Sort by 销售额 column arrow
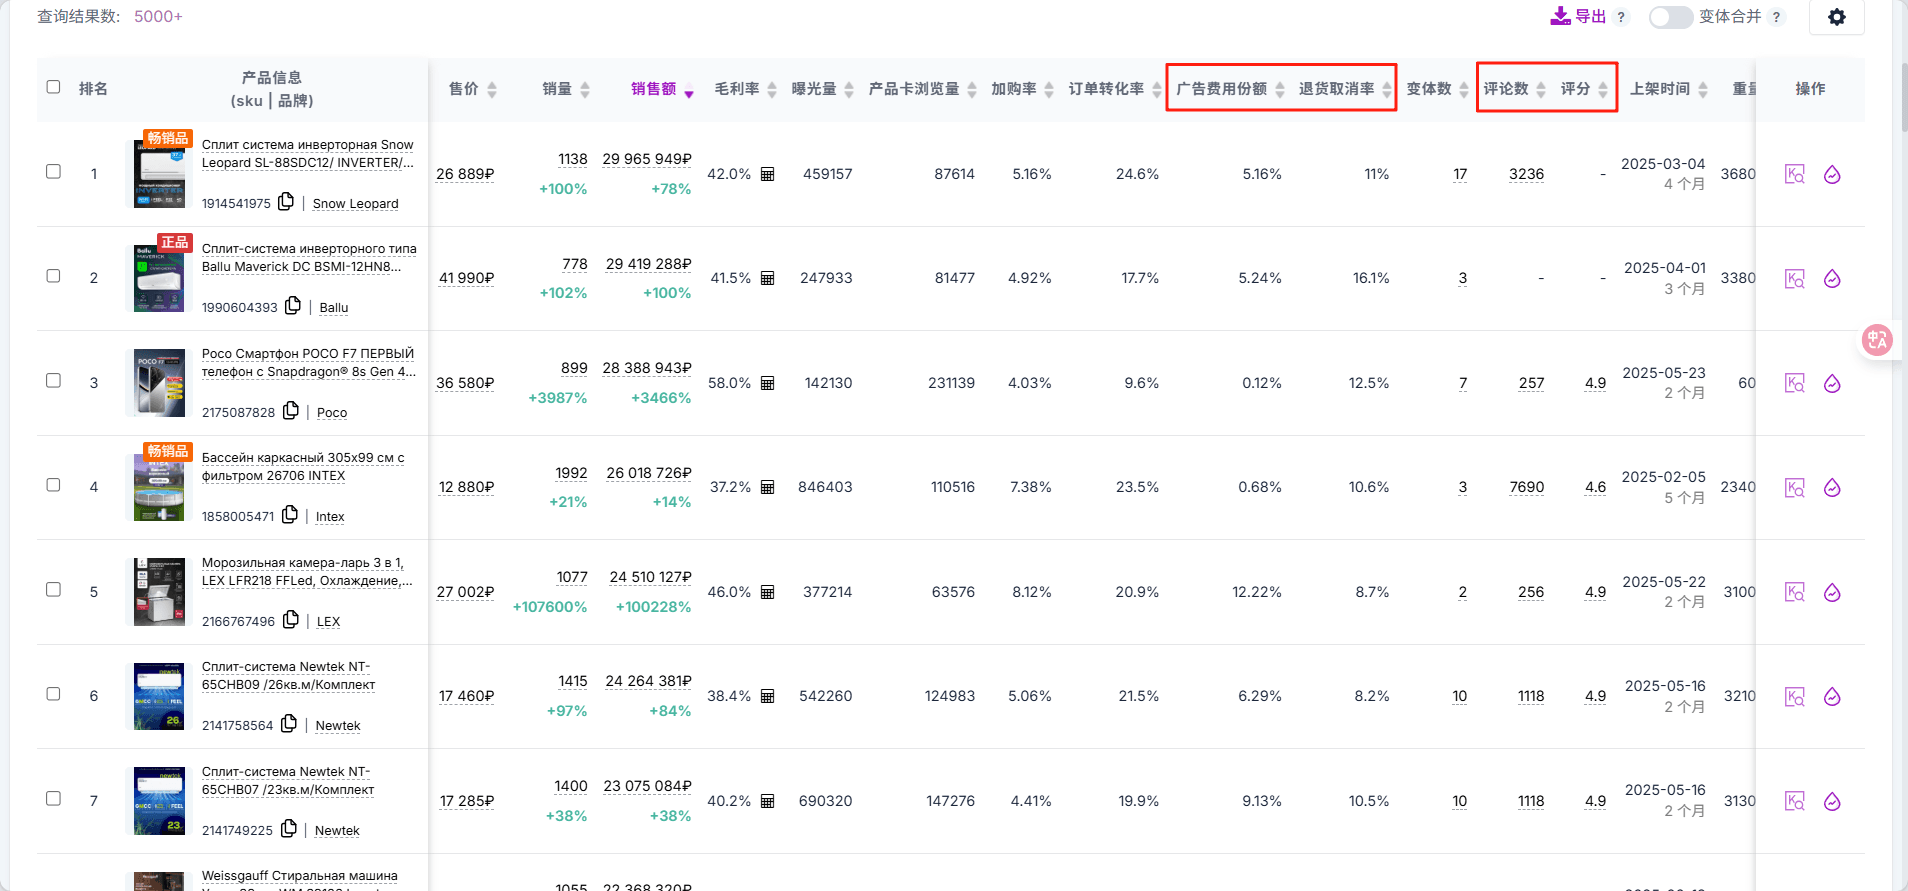 (x=689, y=91)
